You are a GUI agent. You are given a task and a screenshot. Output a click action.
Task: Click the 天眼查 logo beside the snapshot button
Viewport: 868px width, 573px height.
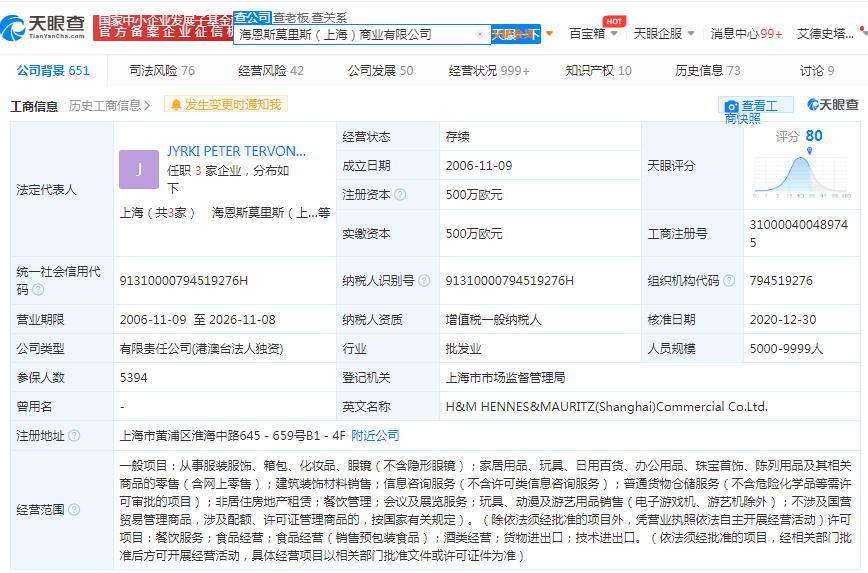[x=833, y=105]
